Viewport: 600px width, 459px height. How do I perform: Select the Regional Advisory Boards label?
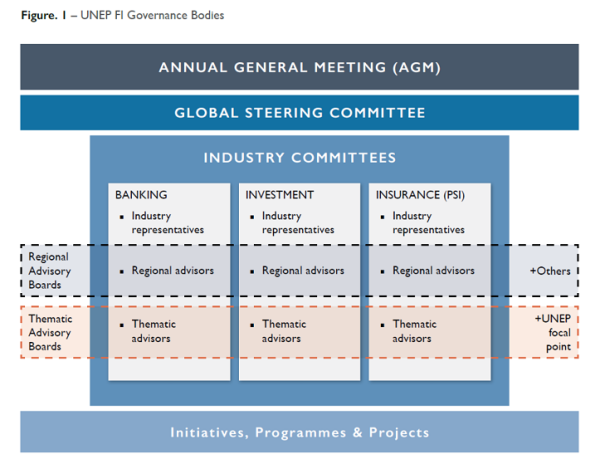click(x=50, y=270)
